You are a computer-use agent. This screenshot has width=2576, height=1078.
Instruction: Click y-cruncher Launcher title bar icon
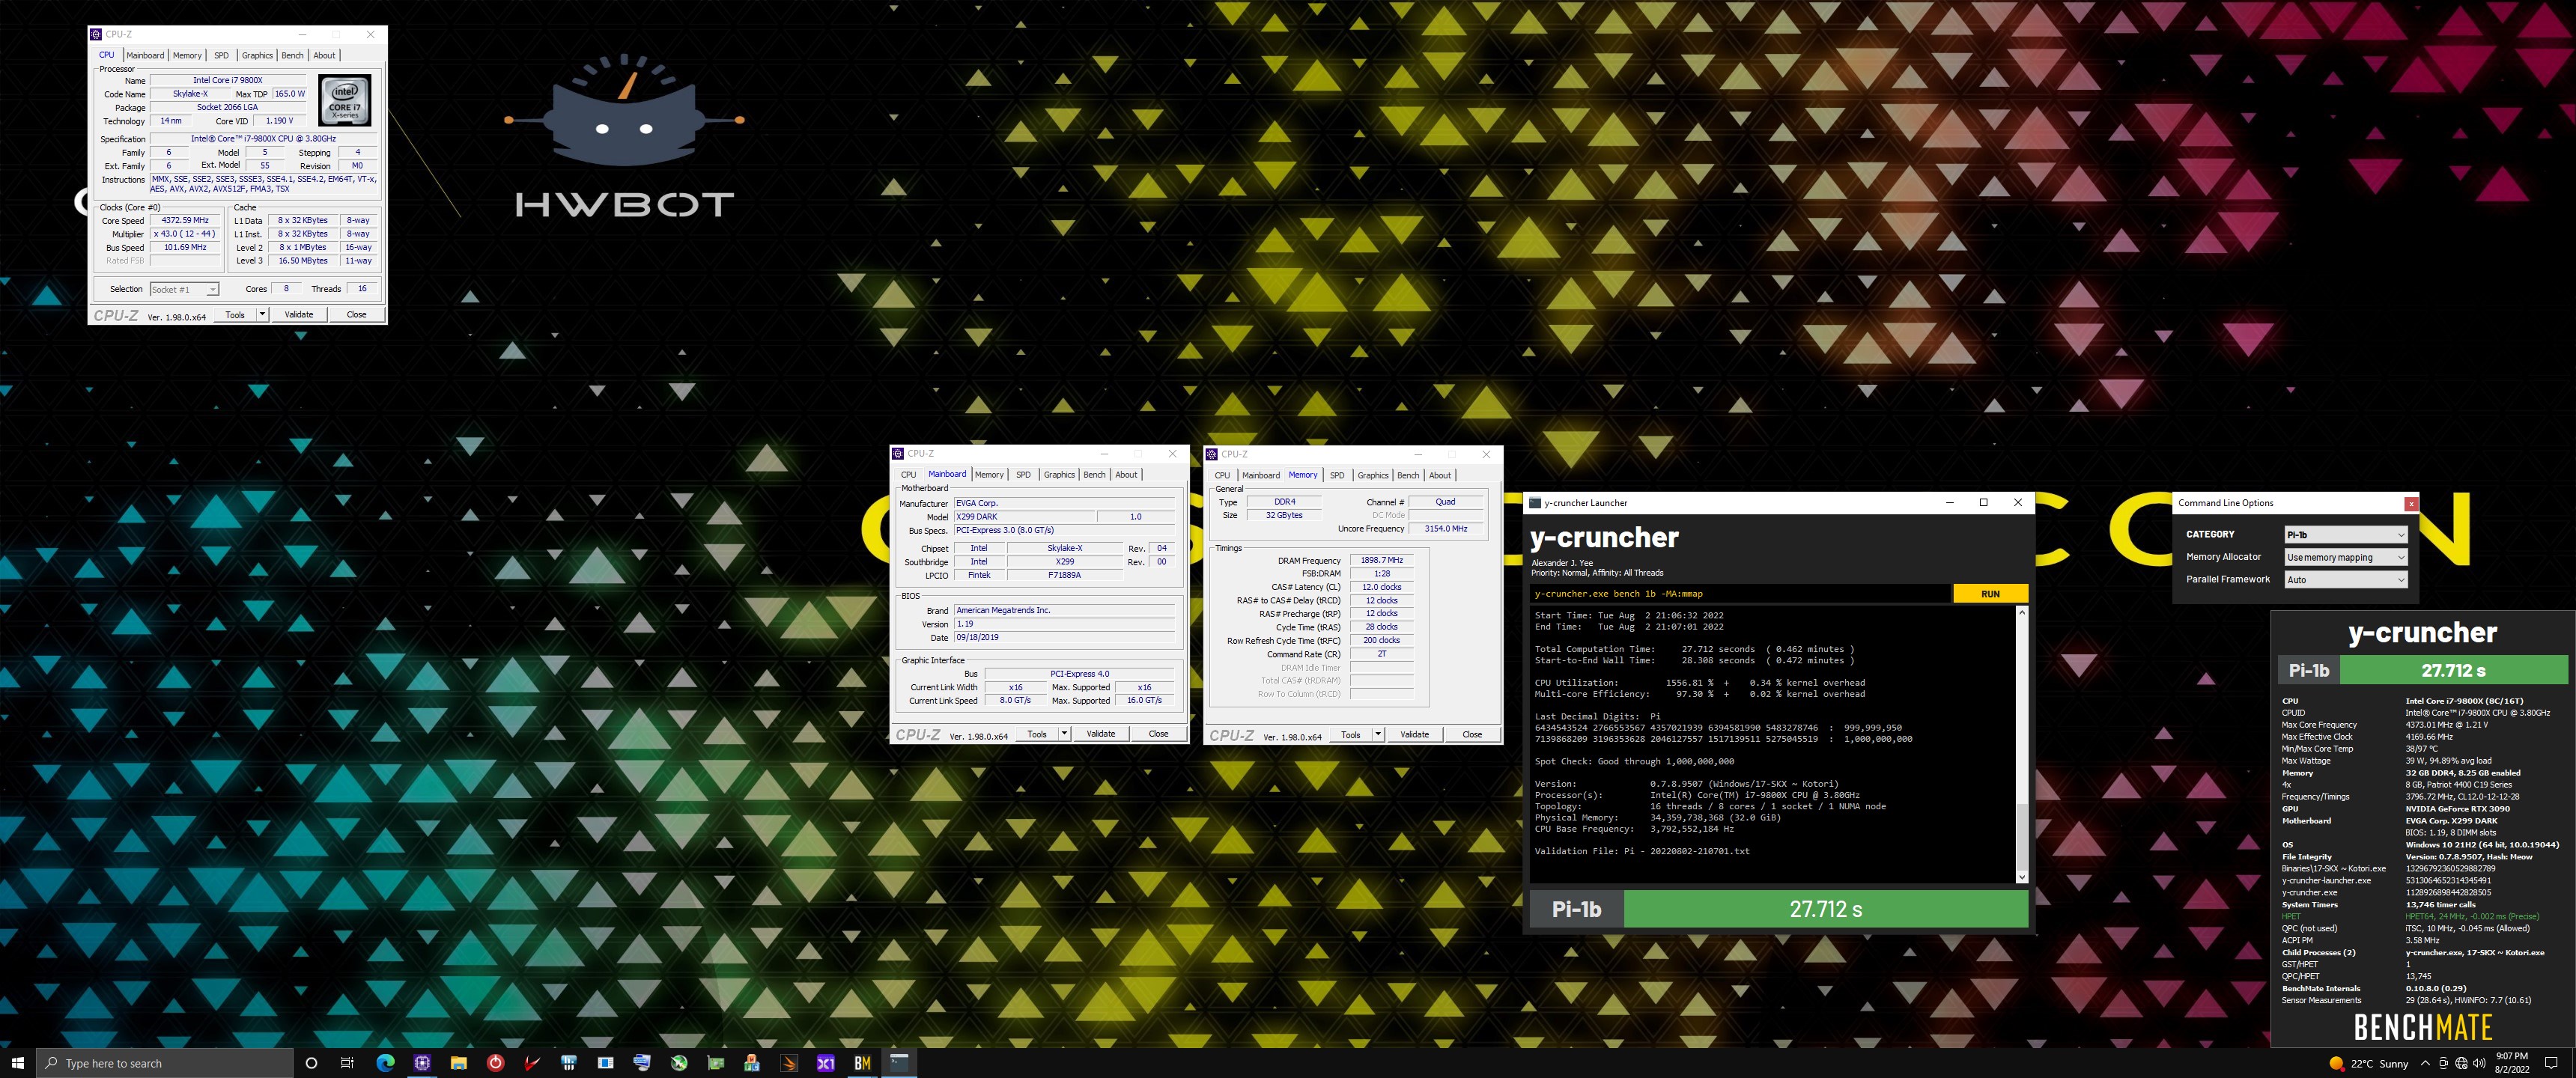coord(1535,502)
